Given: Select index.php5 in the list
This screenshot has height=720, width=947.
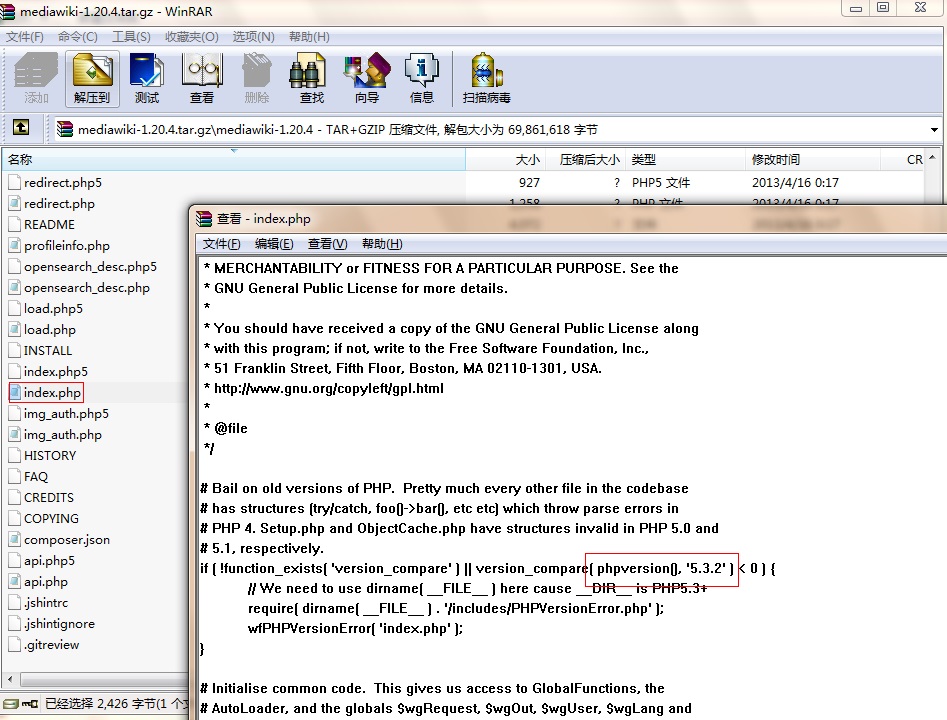Looking at the screenshot, I should coord(56,371).
